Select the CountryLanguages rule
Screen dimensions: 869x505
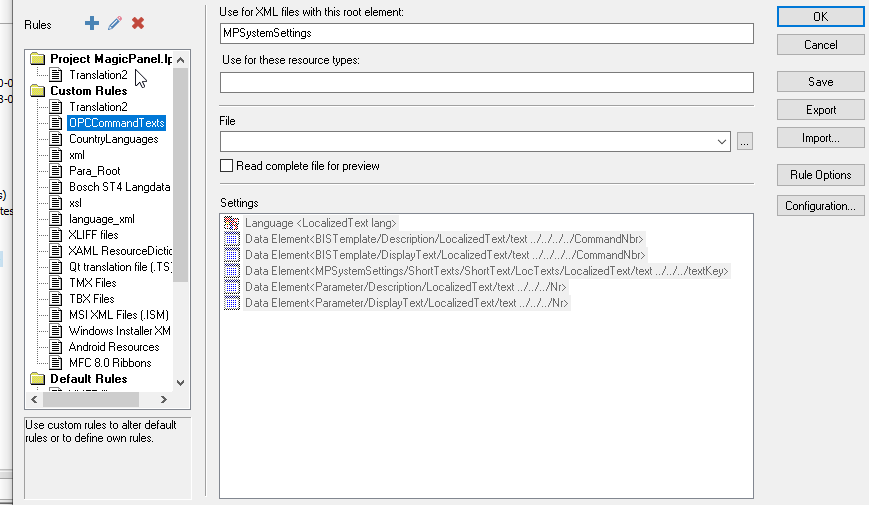click(x=113, y=139)
